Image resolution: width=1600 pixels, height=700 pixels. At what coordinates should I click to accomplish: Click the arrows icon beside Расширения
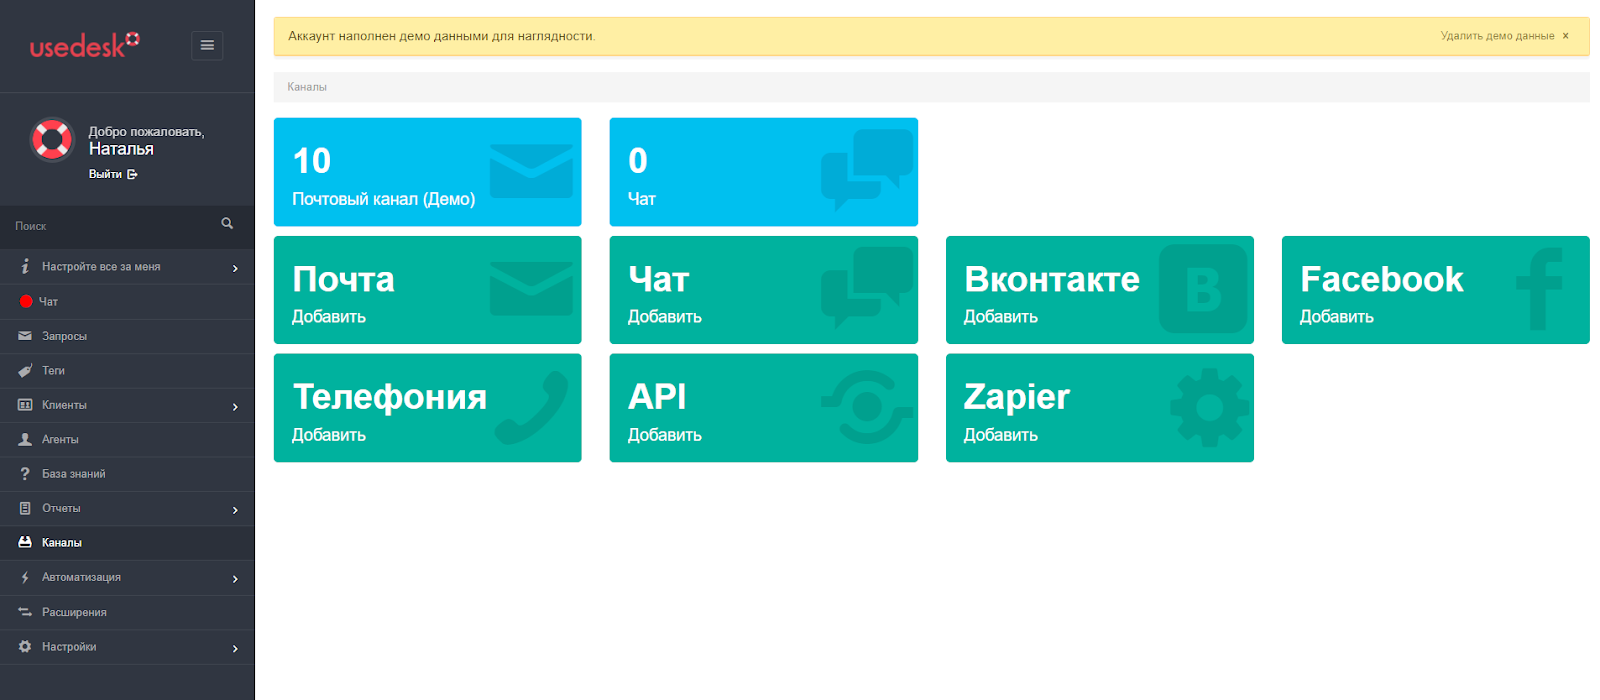25,612
